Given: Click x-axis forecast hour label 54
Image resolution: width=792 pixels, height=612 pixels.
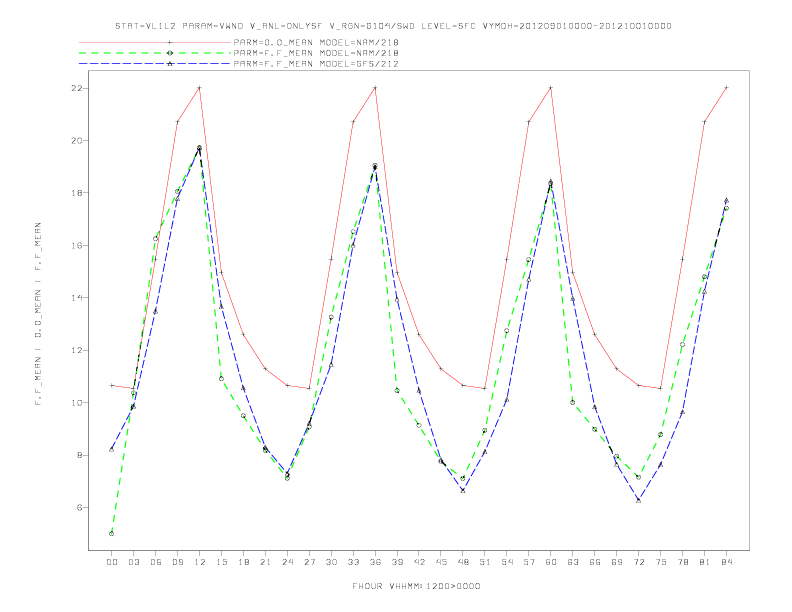Looking at the screenshot, I should [x=507, y=562].
